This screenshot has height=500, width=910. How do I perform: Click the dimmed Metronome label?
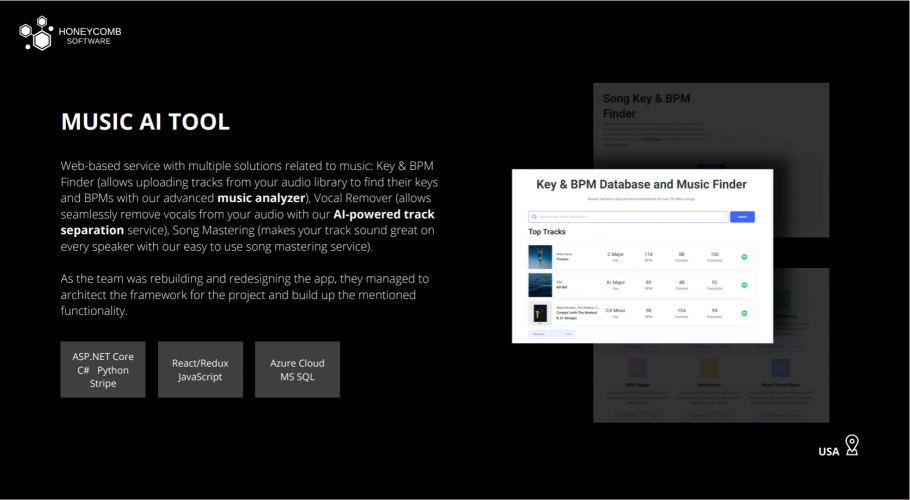[709, 385]
